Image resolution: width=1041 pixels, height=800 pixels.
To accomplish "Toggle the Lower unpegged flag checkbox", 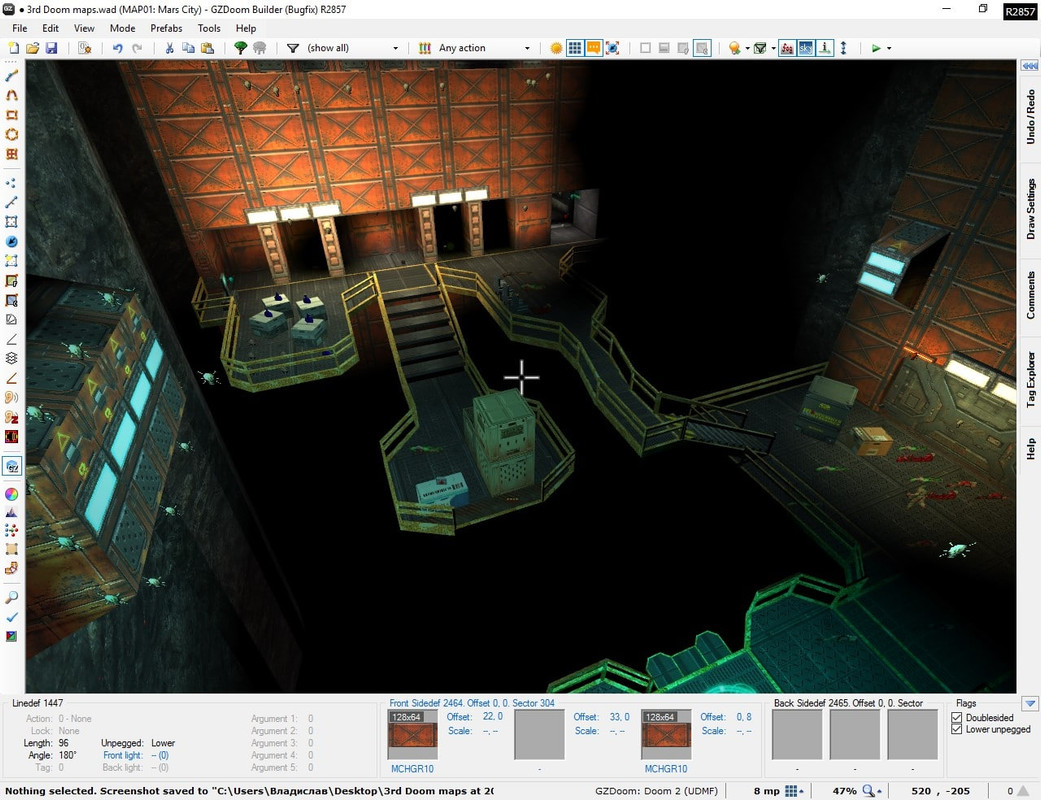I will [x=957, y=729].
